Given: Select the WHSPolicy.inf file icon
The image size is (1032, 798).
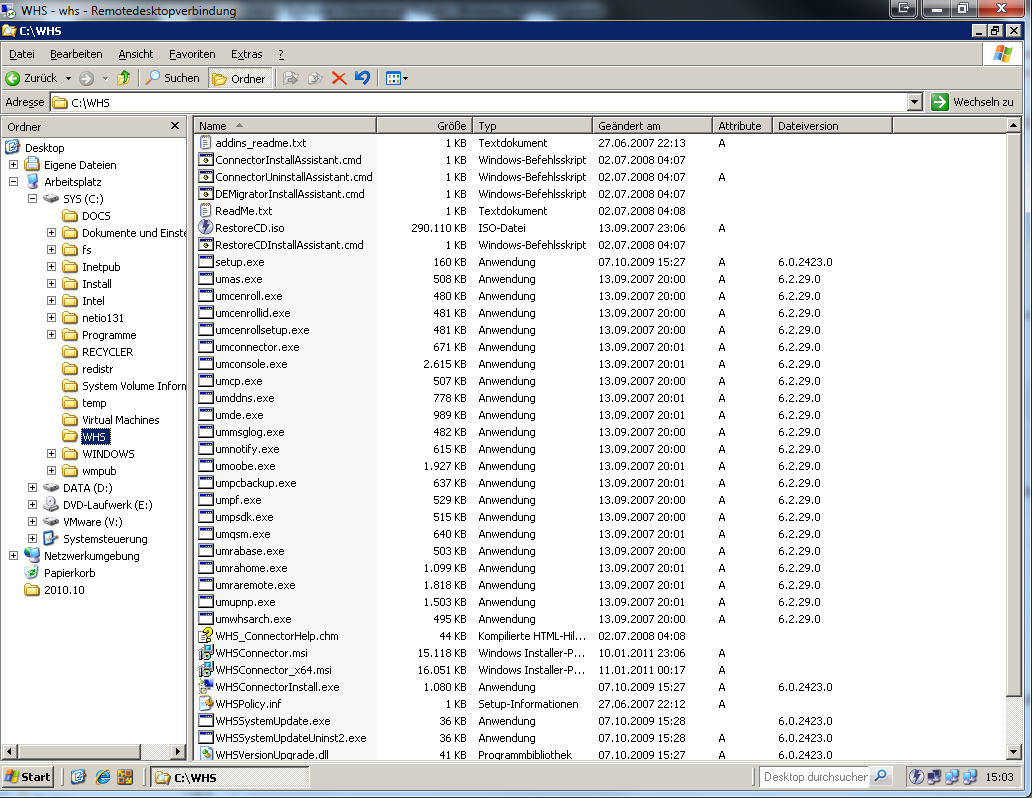Looking at the screenshot, I should [205, 704].
